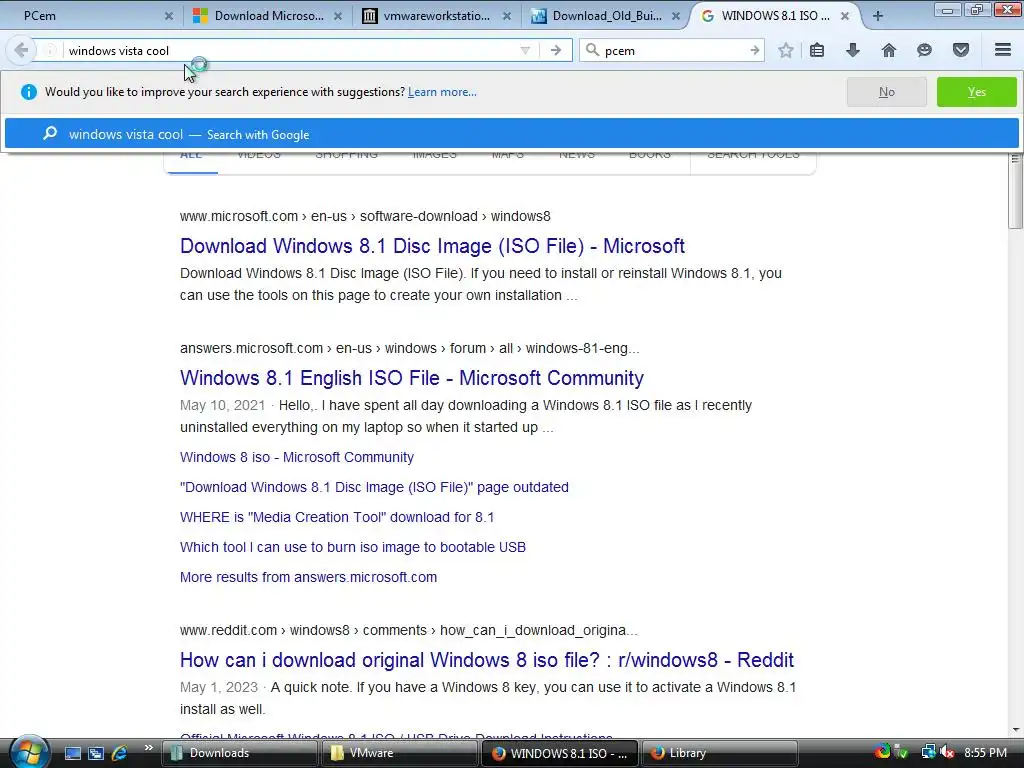Image resolution: width=1024 pixels, height=768 pixels.
Task: Open More results from answers.microsoft.com
Action: coord(308,577)
